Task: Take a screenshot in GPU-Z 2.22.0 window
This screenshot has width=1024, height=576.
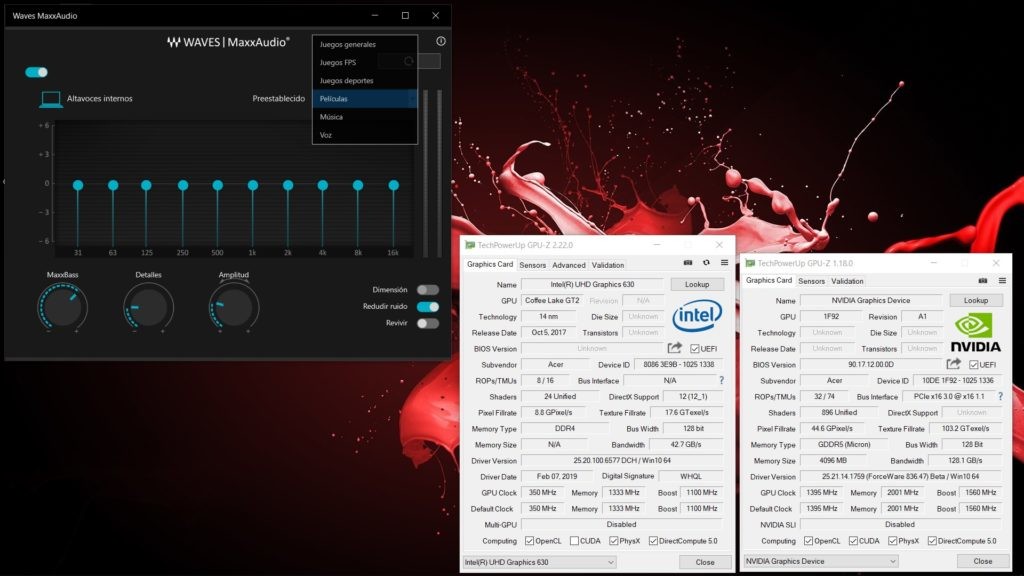Action: pos(688,263)
